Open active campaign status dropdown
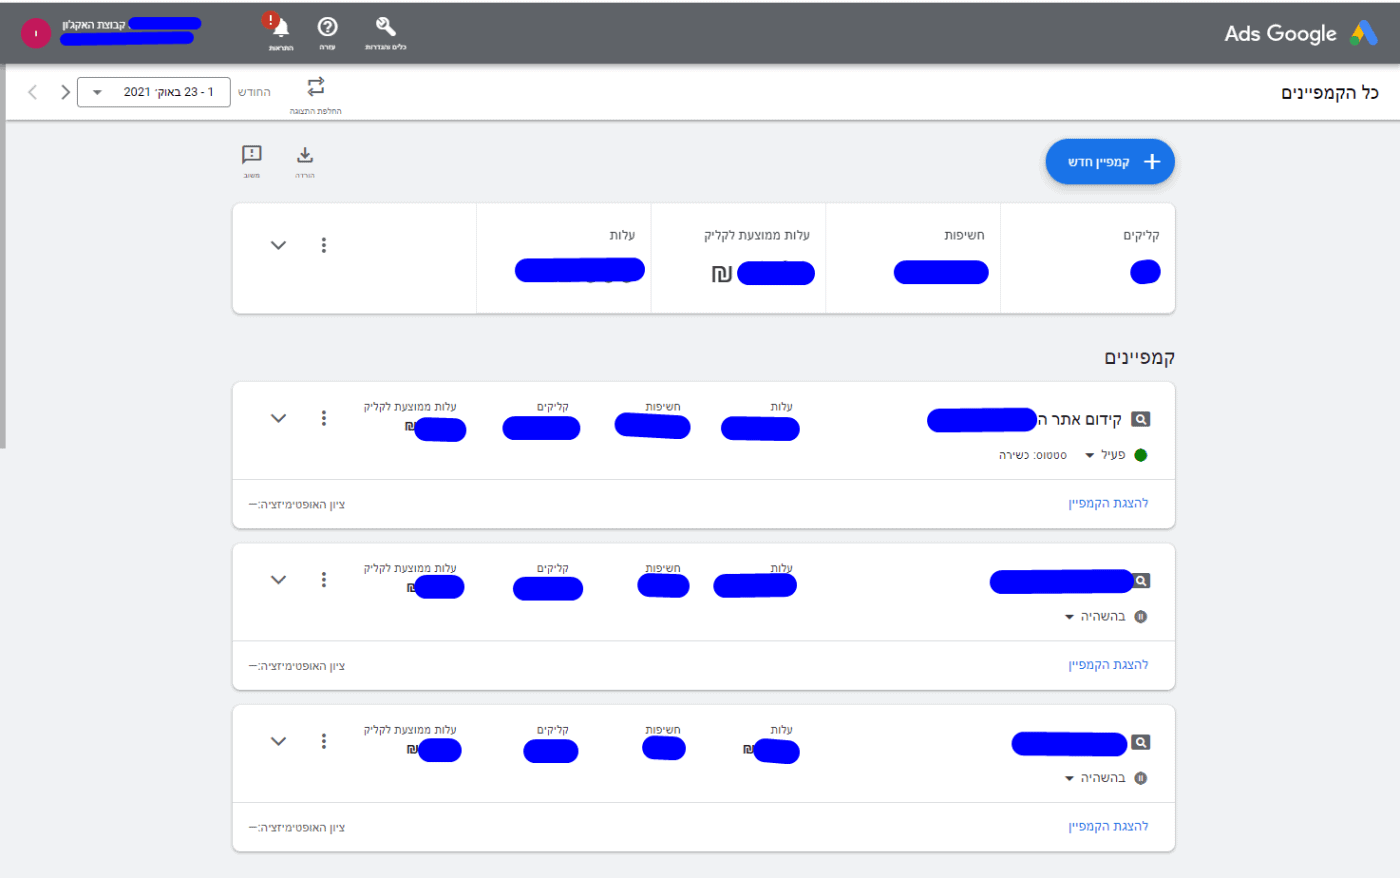This screenshot has height=878, width=1400. (x=1090, y=456)
